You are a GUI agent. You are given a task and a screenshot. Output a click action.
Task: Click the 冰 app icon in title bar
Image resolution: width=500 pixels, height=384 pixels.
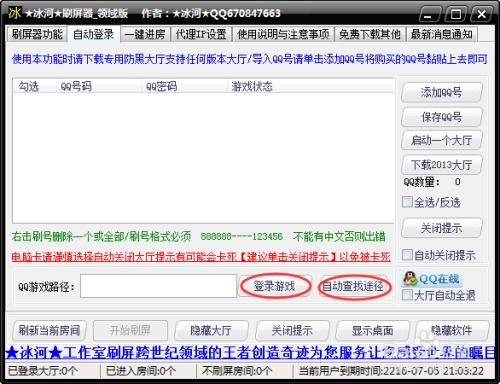(x=15, y=13)
